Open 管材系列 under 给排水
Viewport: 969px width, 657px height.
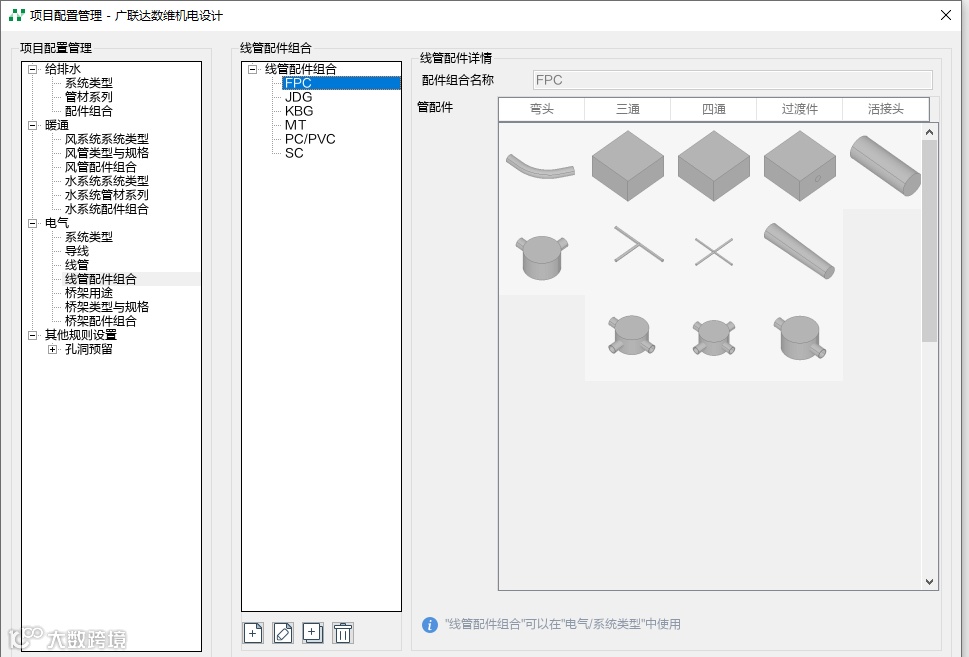(x=89, y=97)
